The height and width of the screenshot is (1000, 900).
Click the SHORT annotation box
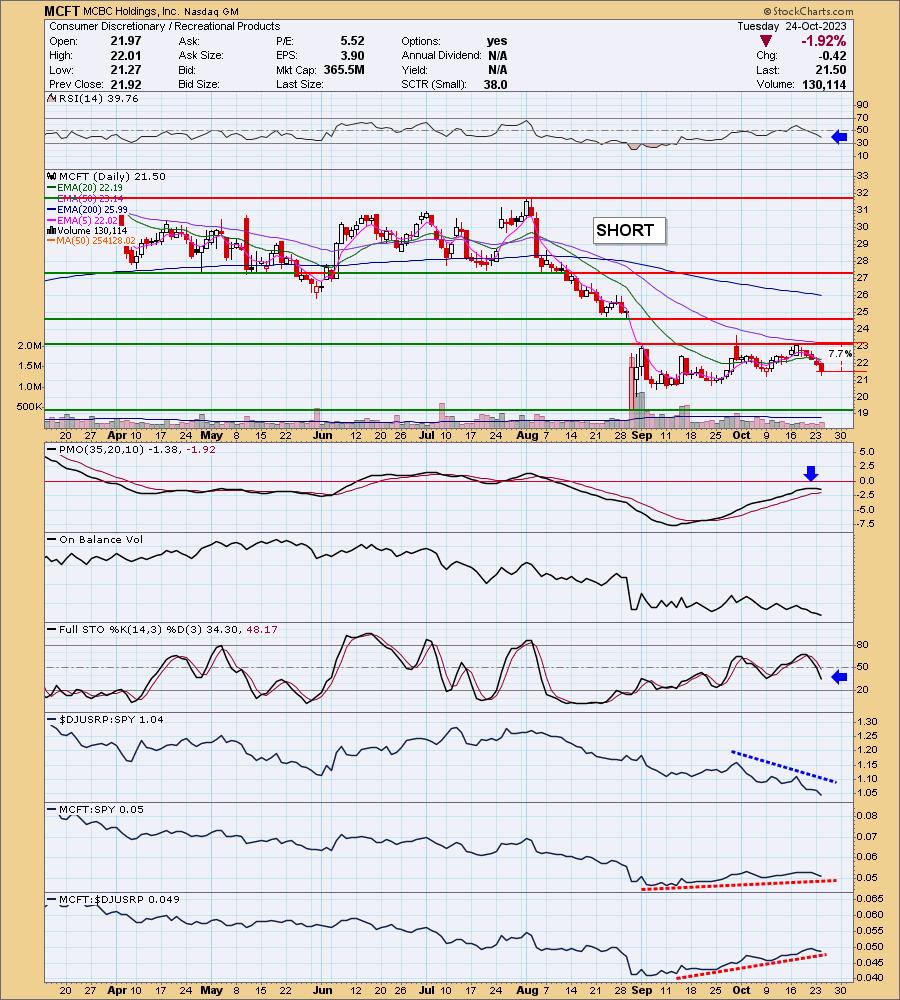[630, 230]
